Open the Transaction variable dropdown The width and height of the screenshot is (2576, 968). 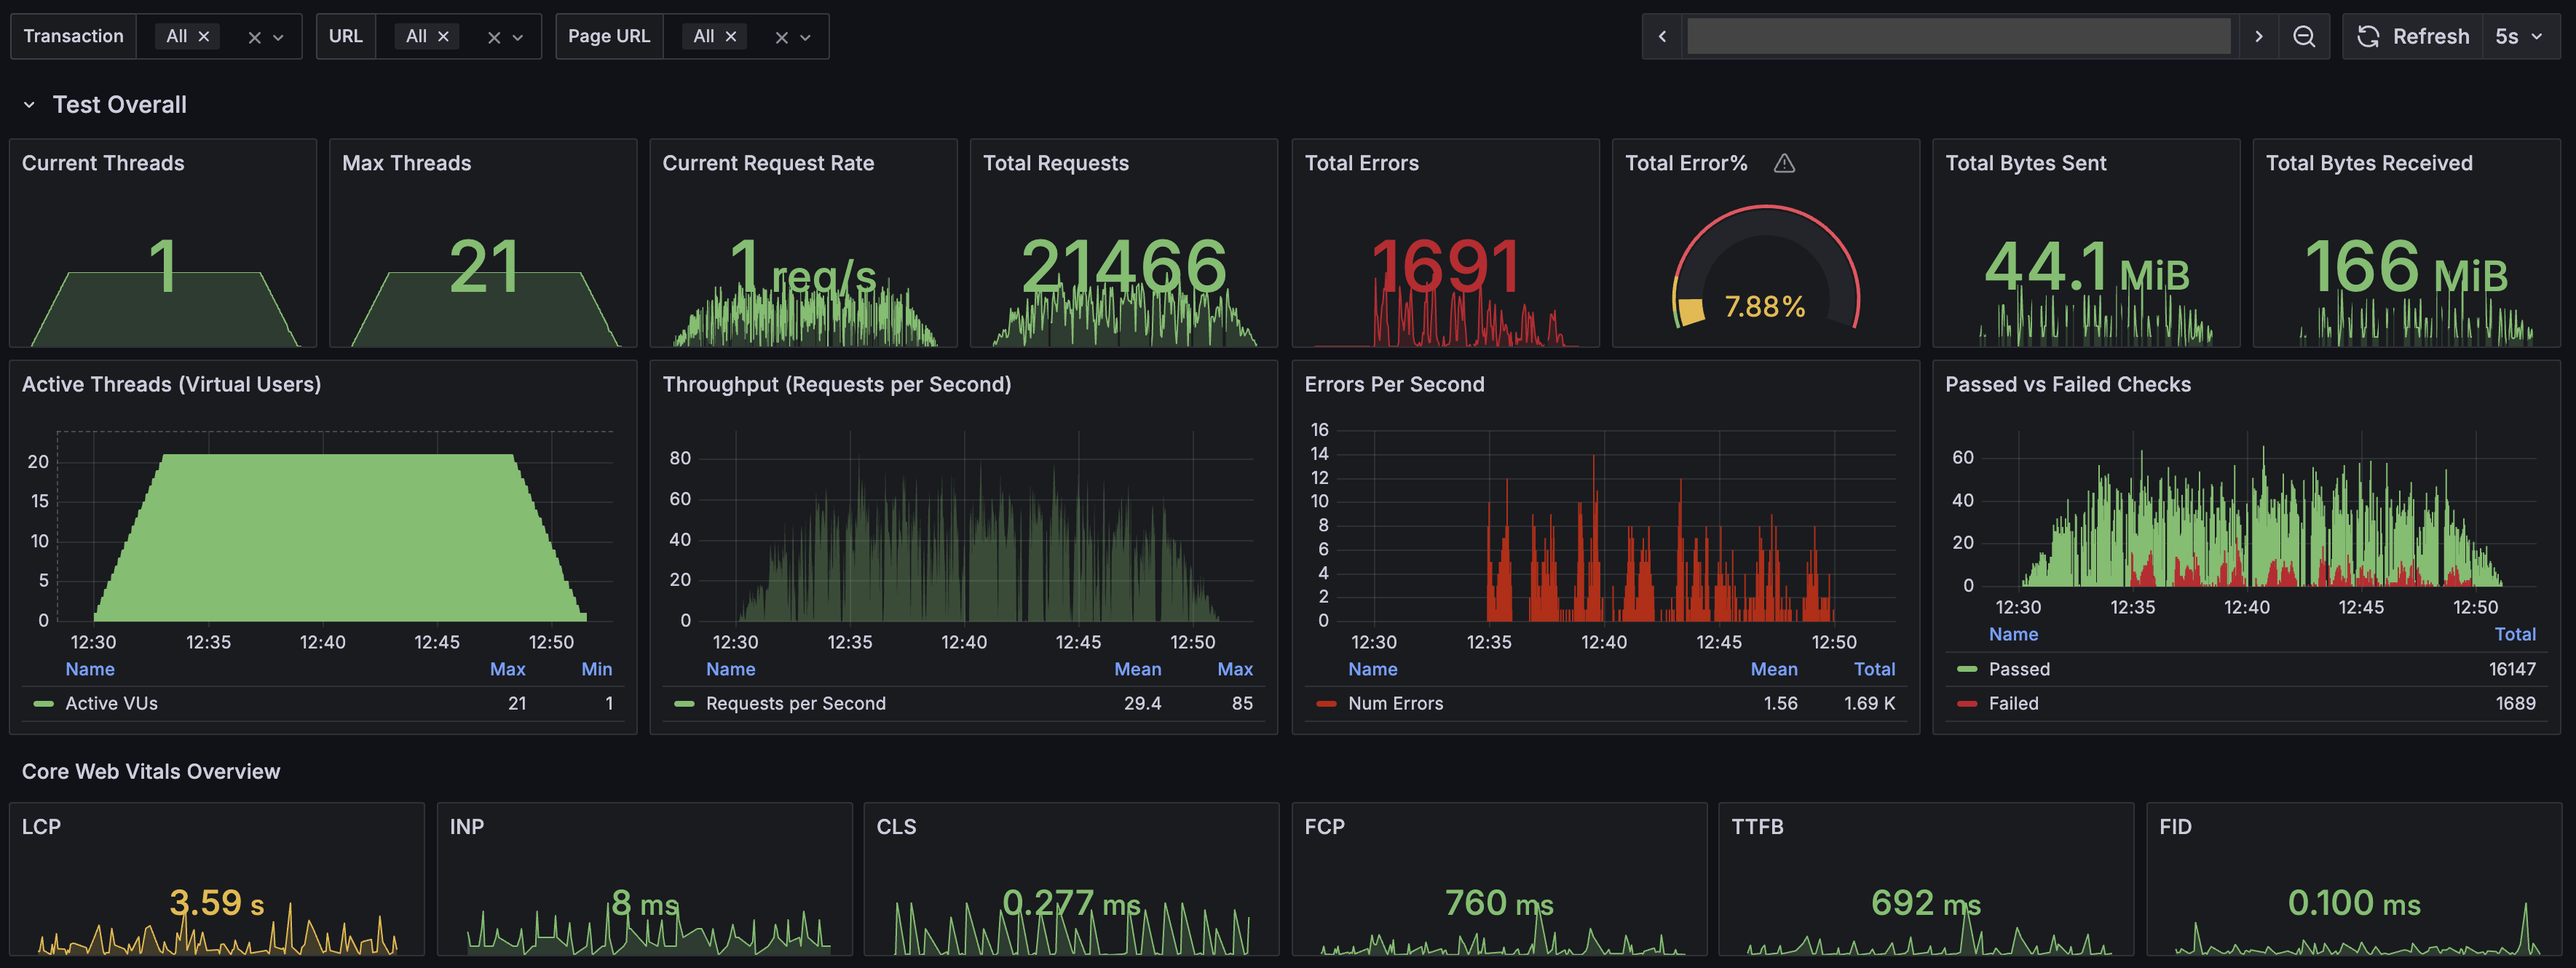278,37
